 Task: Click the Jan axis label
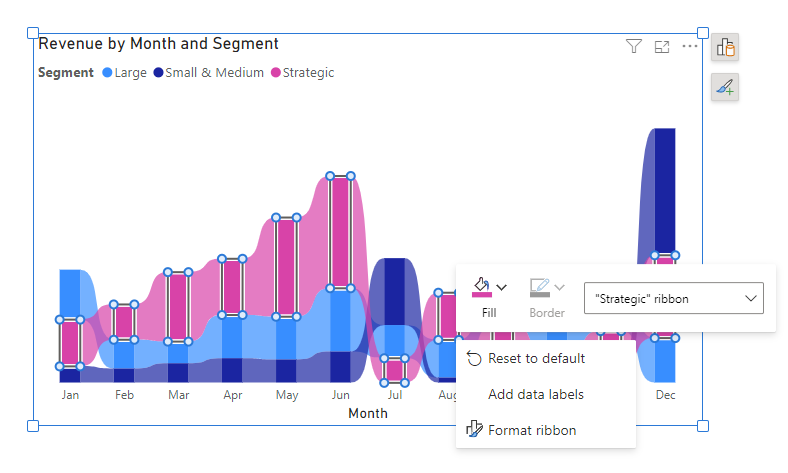[70, 395]
